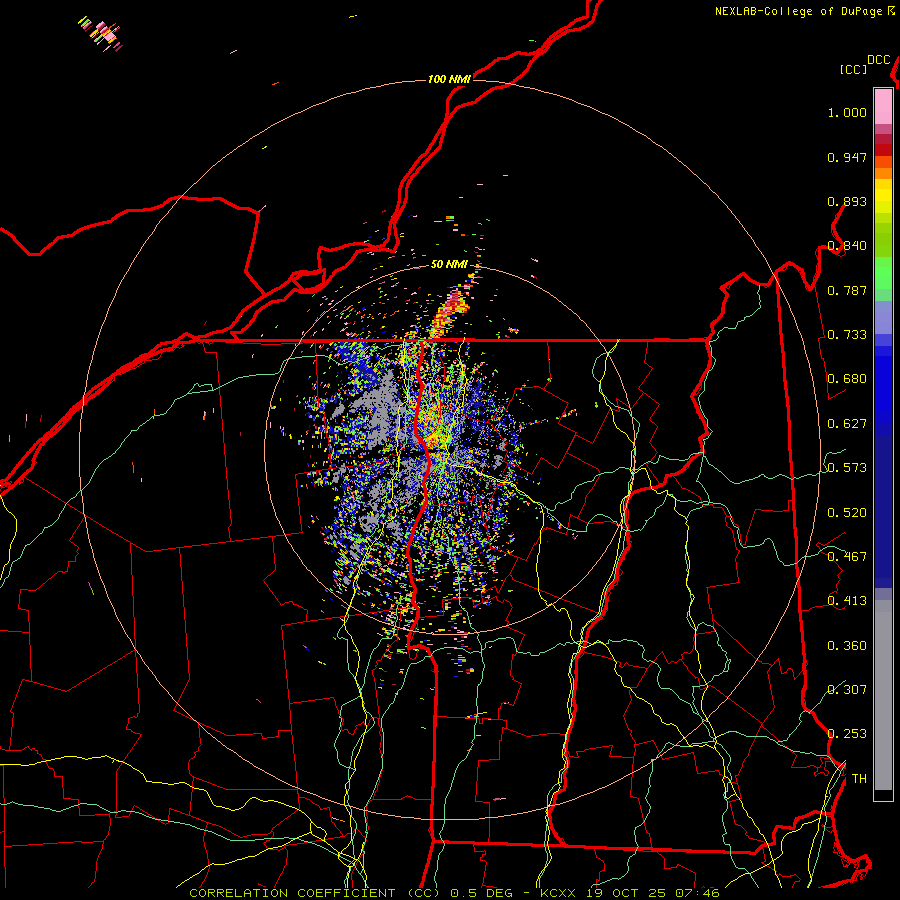Click the 0.680 color scale value
Viewport: 900px width, 900px height.
(x=847, y=379)
